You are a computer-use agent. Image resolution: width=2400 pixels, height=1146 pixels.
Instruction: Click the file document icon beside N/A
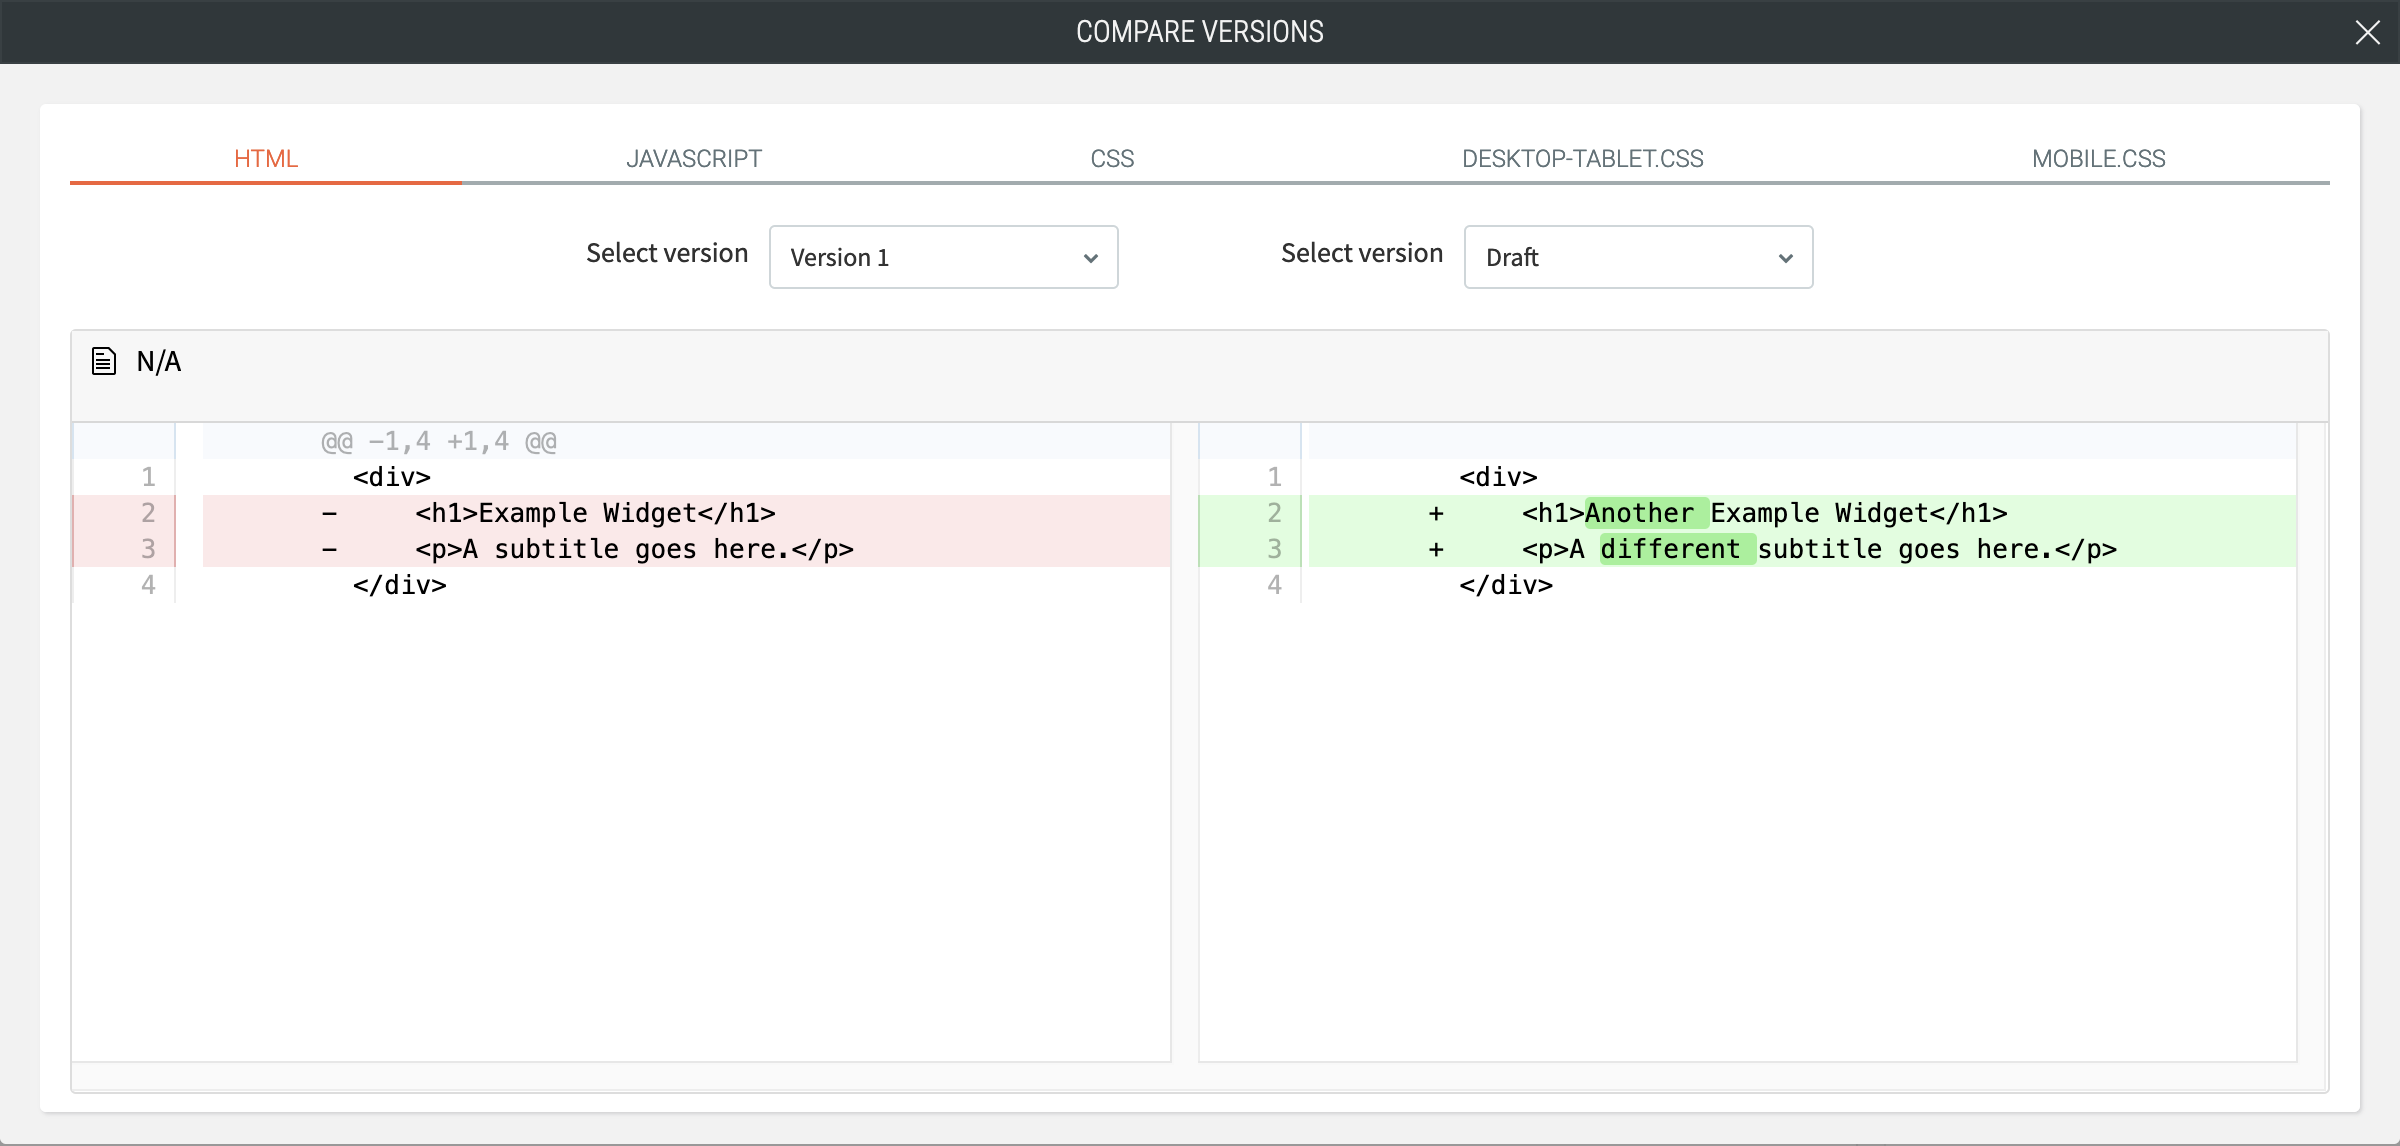click(x=104, y=361)
